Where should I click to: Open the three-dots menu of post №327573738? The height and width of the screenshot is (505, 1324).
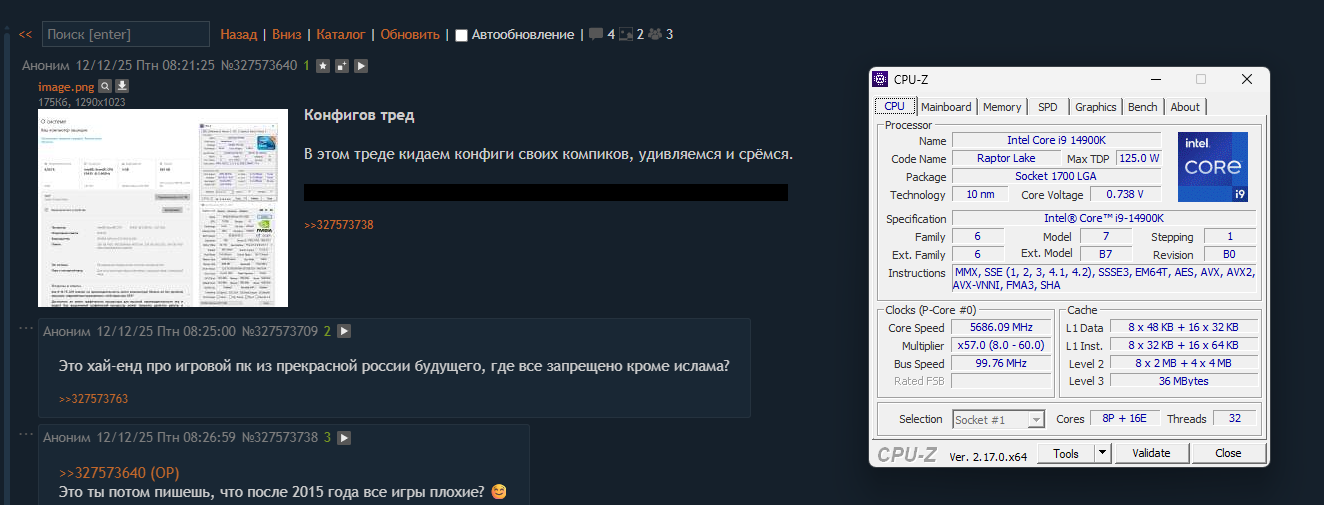click(27, 434)
